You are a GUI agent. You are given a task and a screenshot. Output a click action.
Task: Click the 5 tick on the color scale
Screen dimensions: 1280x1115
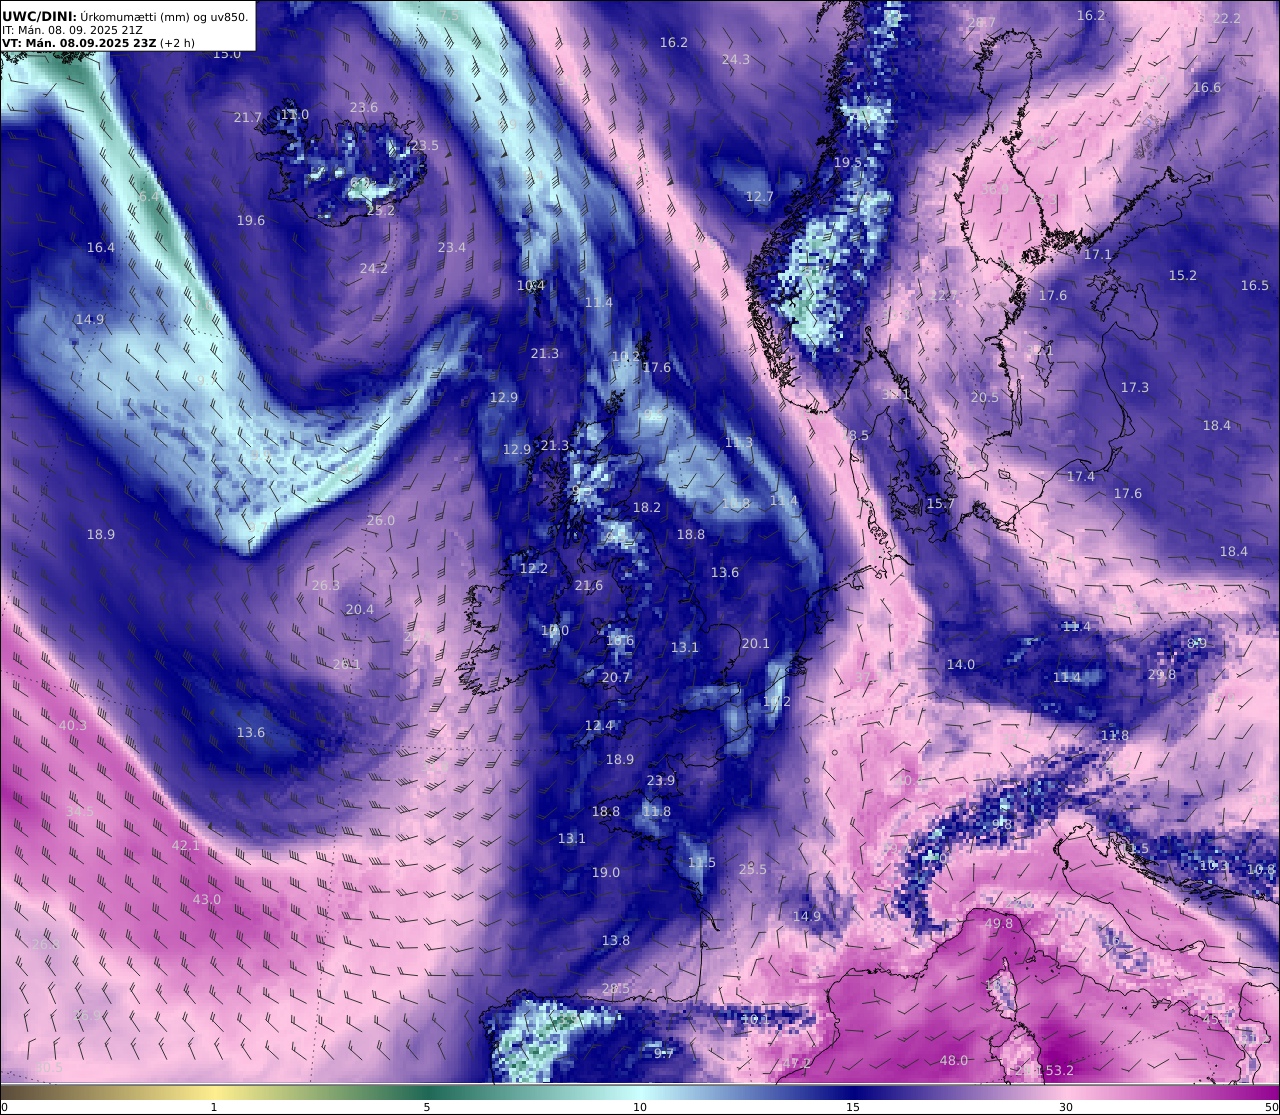point(427,1107)
